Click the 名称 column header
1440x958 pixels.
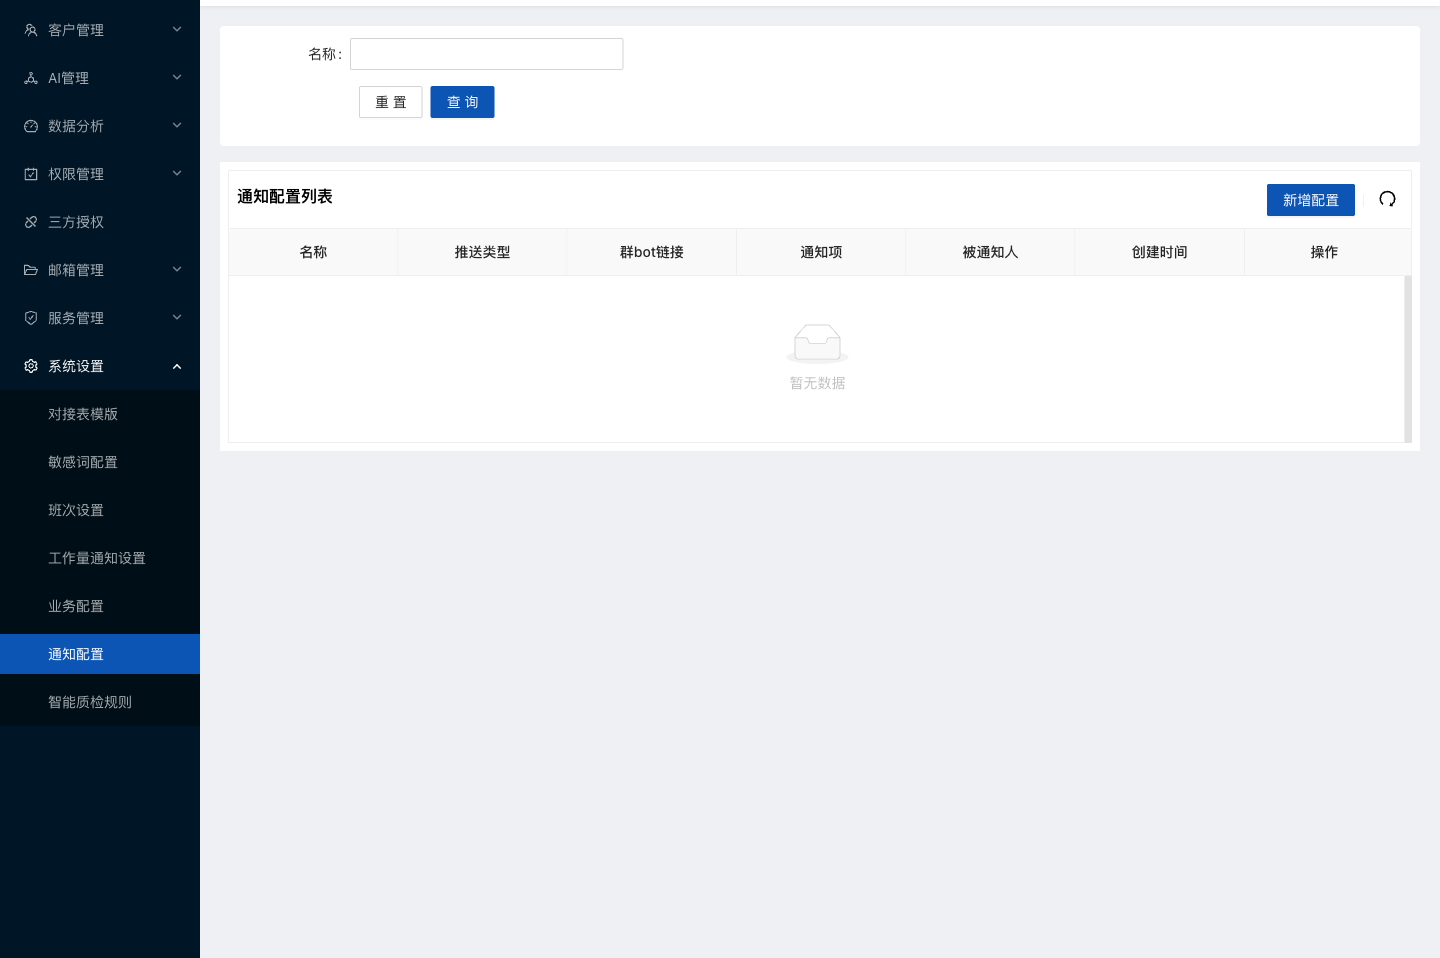[313, 252]
